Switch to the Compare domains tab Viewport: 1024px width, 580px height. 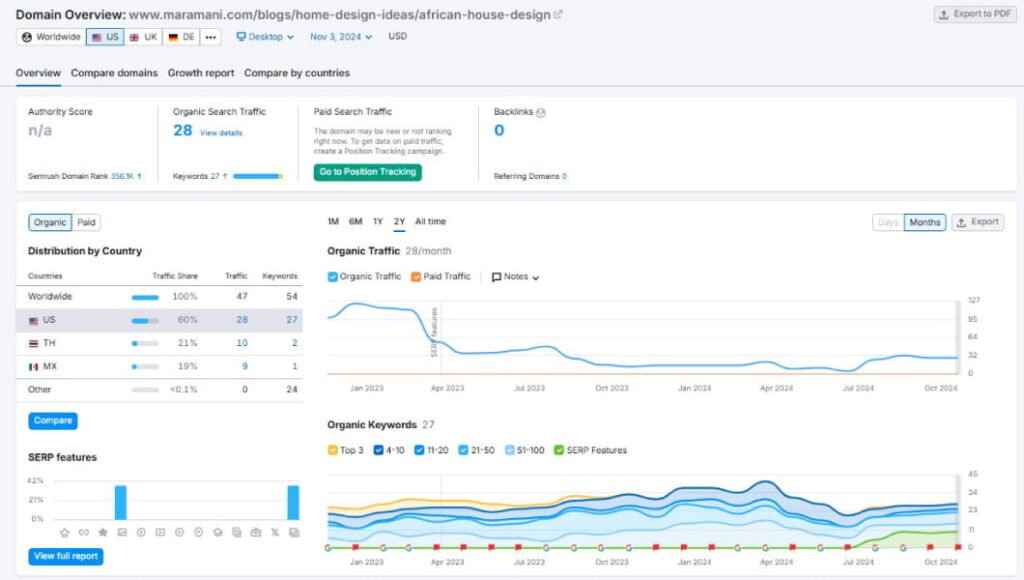[114, 73]
